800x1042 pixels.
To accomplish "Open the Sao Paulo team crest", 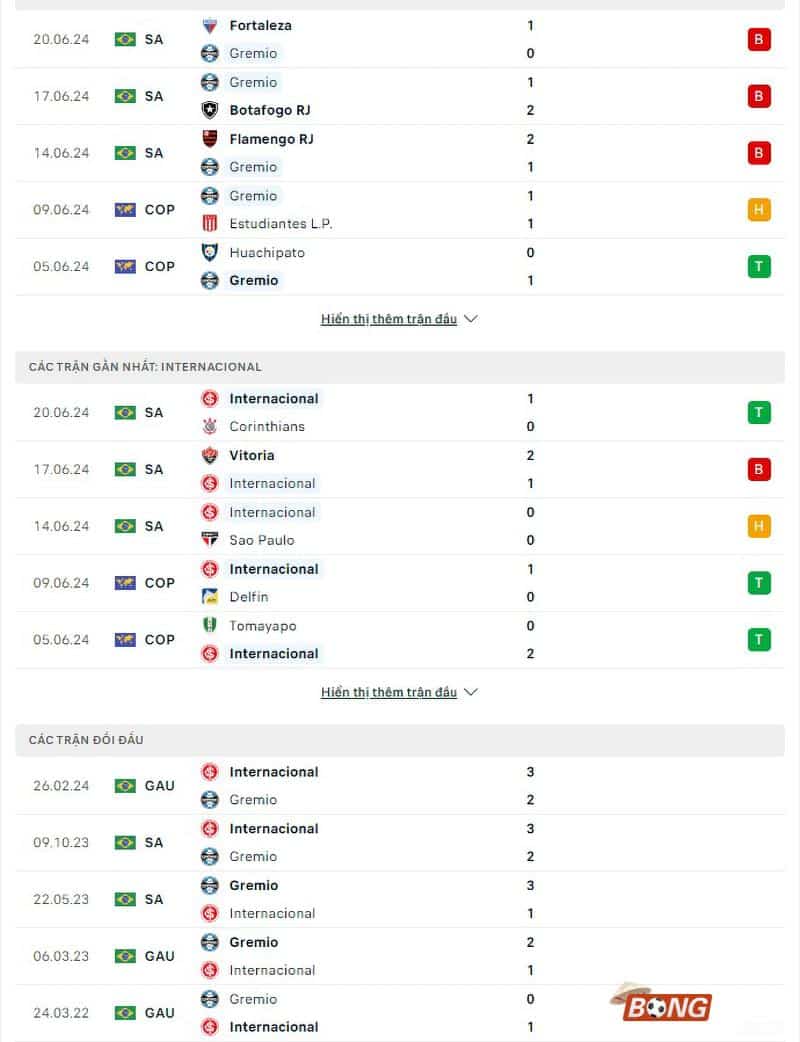I will [x=210, y=540].
